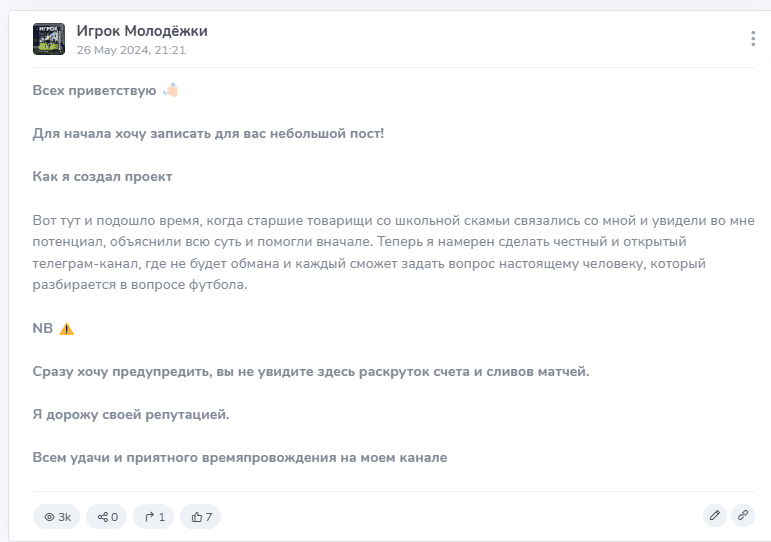Screen dimensions: 771x542
Task: Click the line "Я дорожу своей репутацией."
Action: click(x=131, y=415)
